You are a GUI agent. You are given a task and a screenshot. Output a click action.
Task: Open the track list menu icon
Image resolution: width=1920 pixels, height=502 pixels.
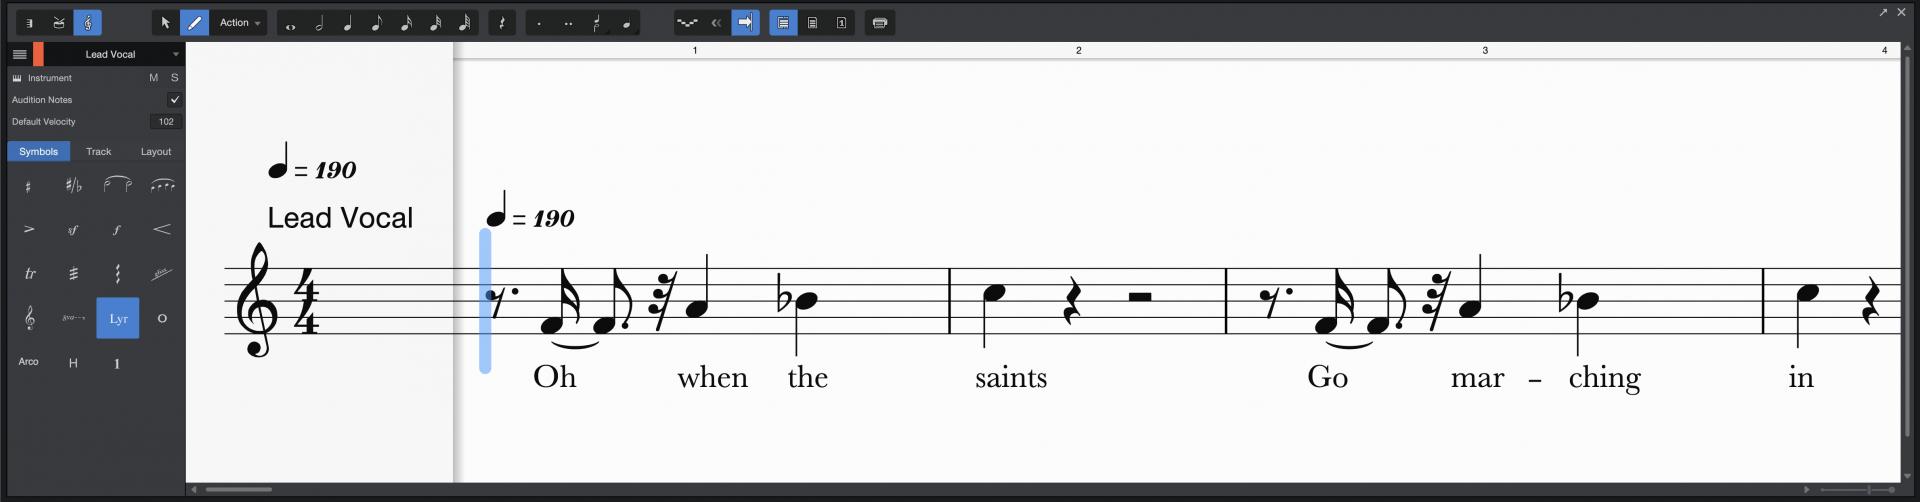coord(19,54)
